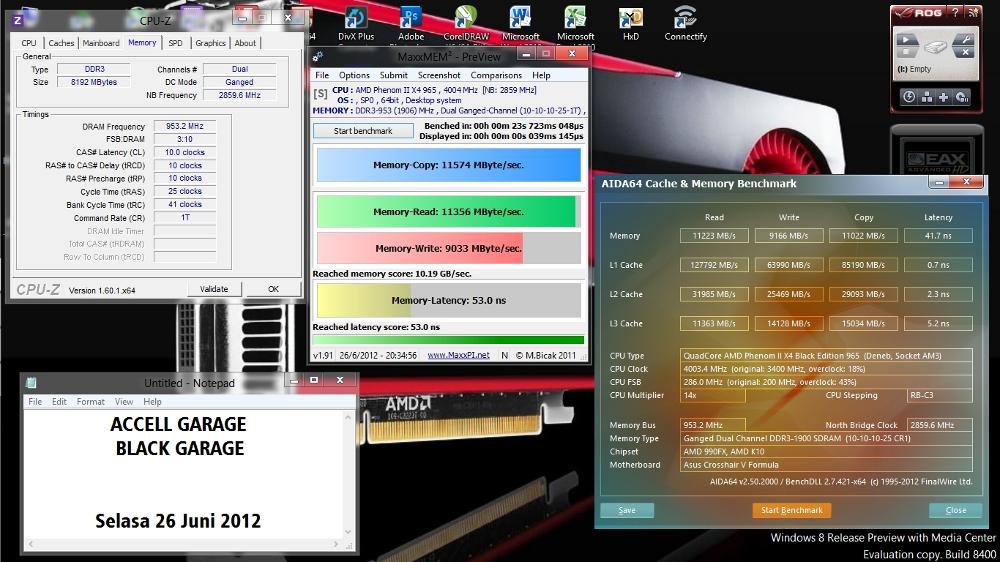This screenshot has height=562, width=1000.
Task: Open the Microsoft Word desktop shortcut
Action: (x=520, y=24)
